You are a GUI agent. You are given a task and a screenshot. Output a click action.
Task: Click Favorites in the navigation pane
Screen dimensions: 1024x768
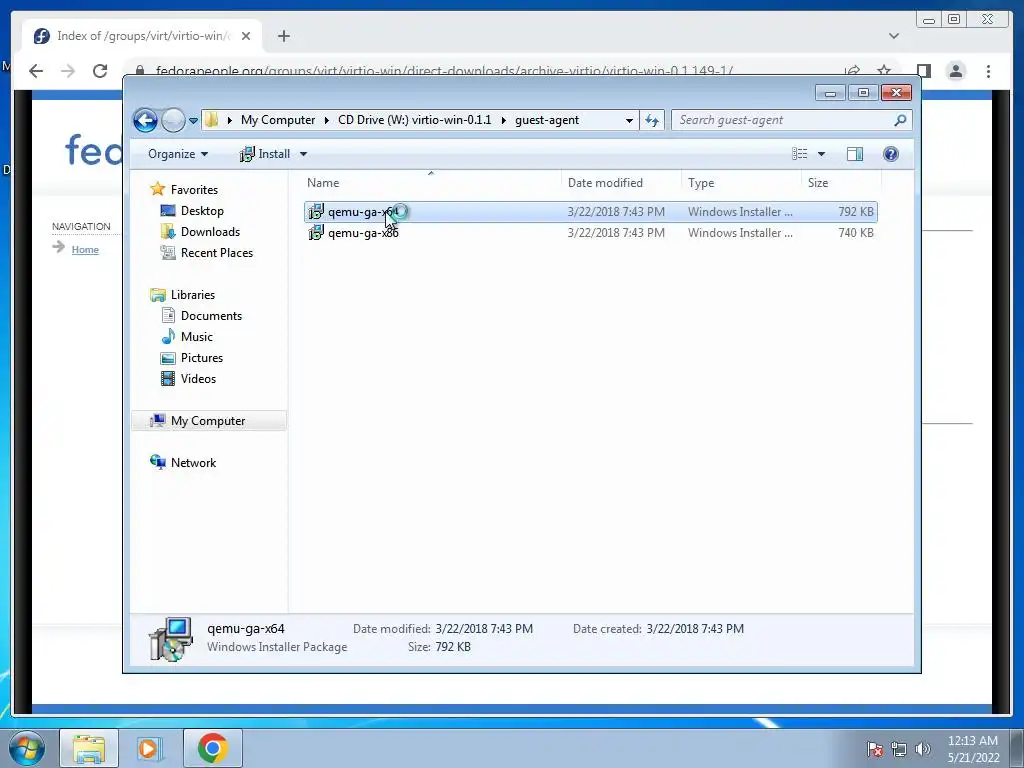[194, 190]
